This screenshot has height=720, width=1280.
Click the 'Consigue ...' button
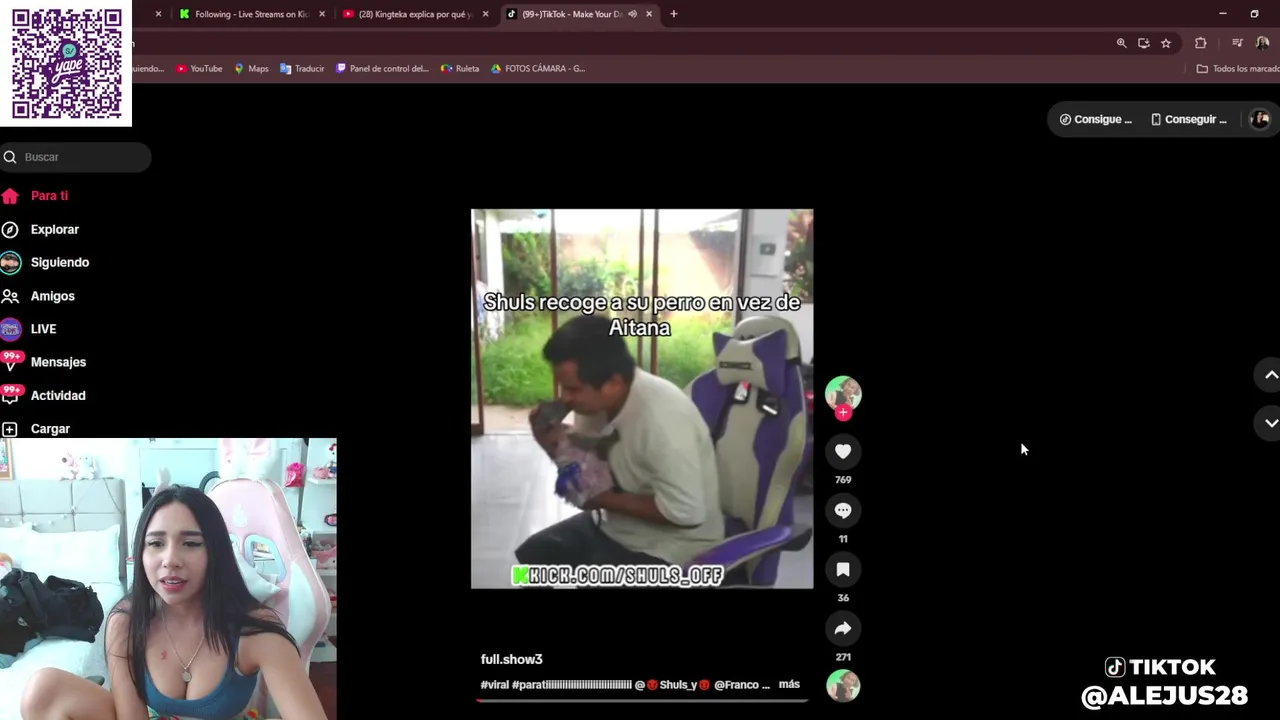[1095, 119]
